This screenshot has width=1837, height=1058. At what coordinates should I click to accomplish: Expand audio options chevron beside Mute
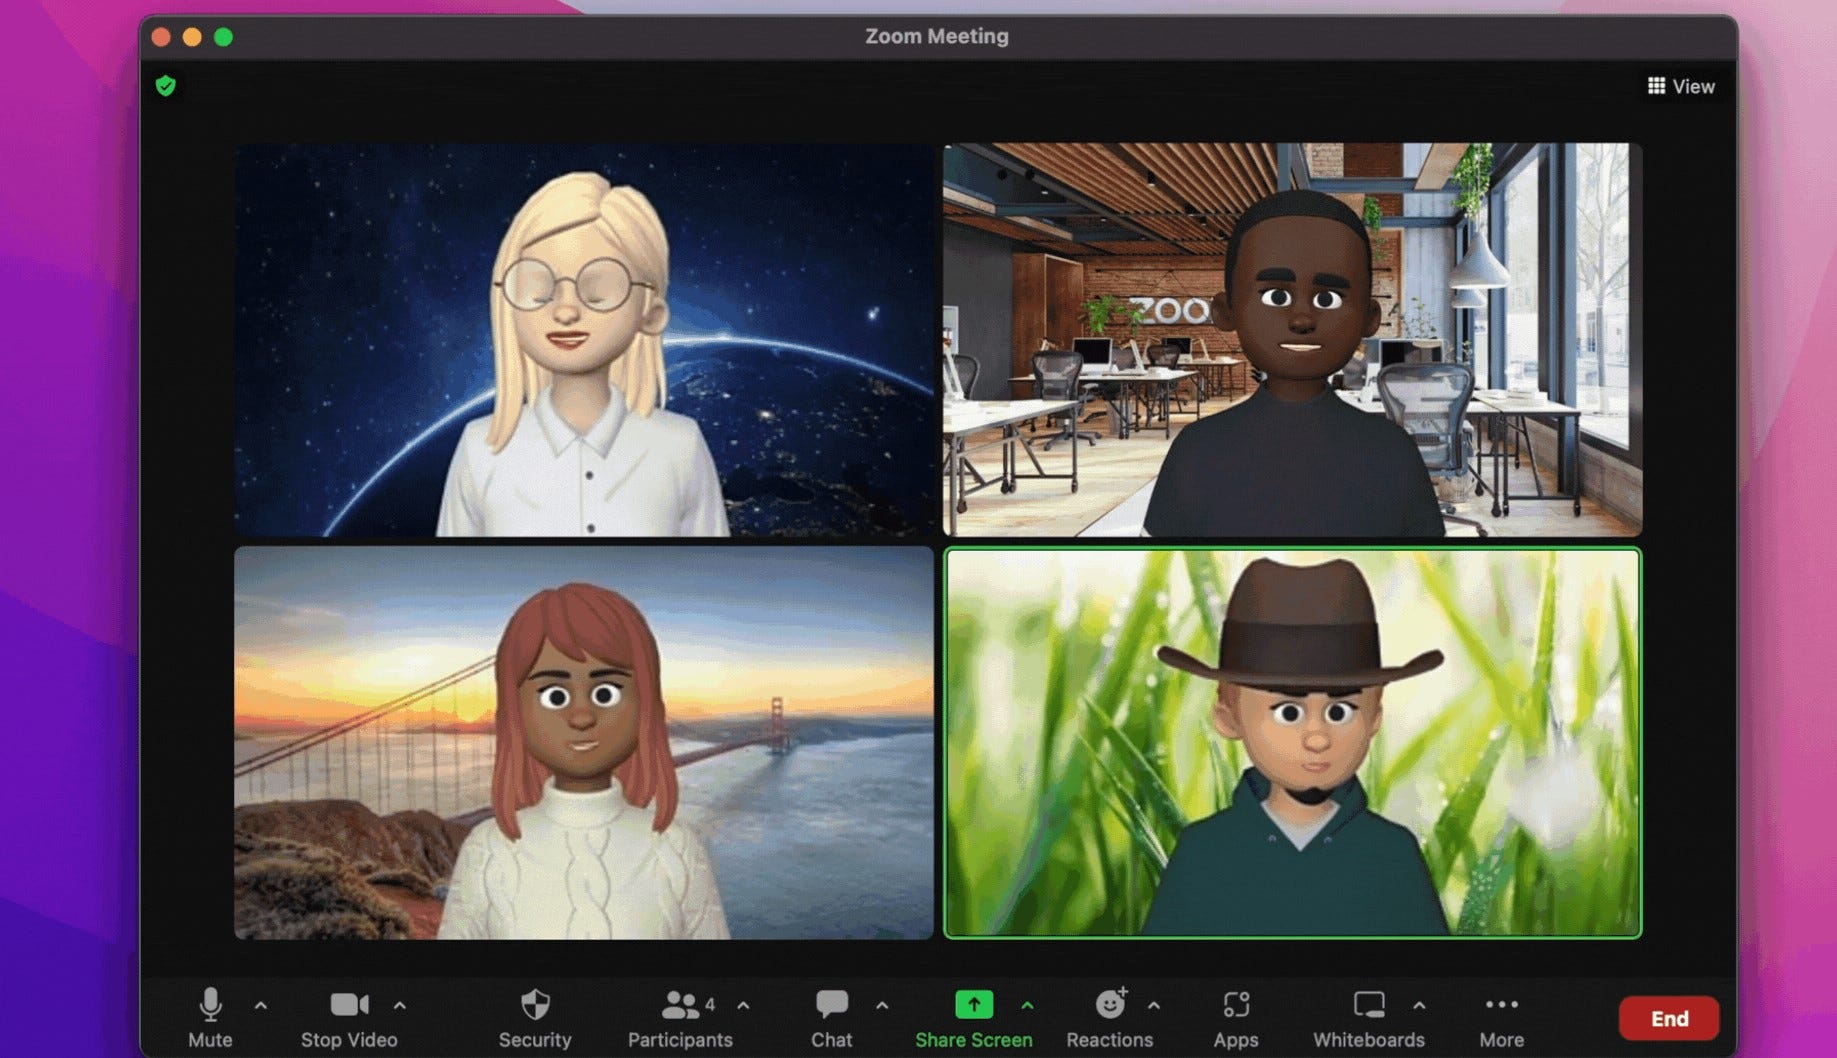point(261,1005)
